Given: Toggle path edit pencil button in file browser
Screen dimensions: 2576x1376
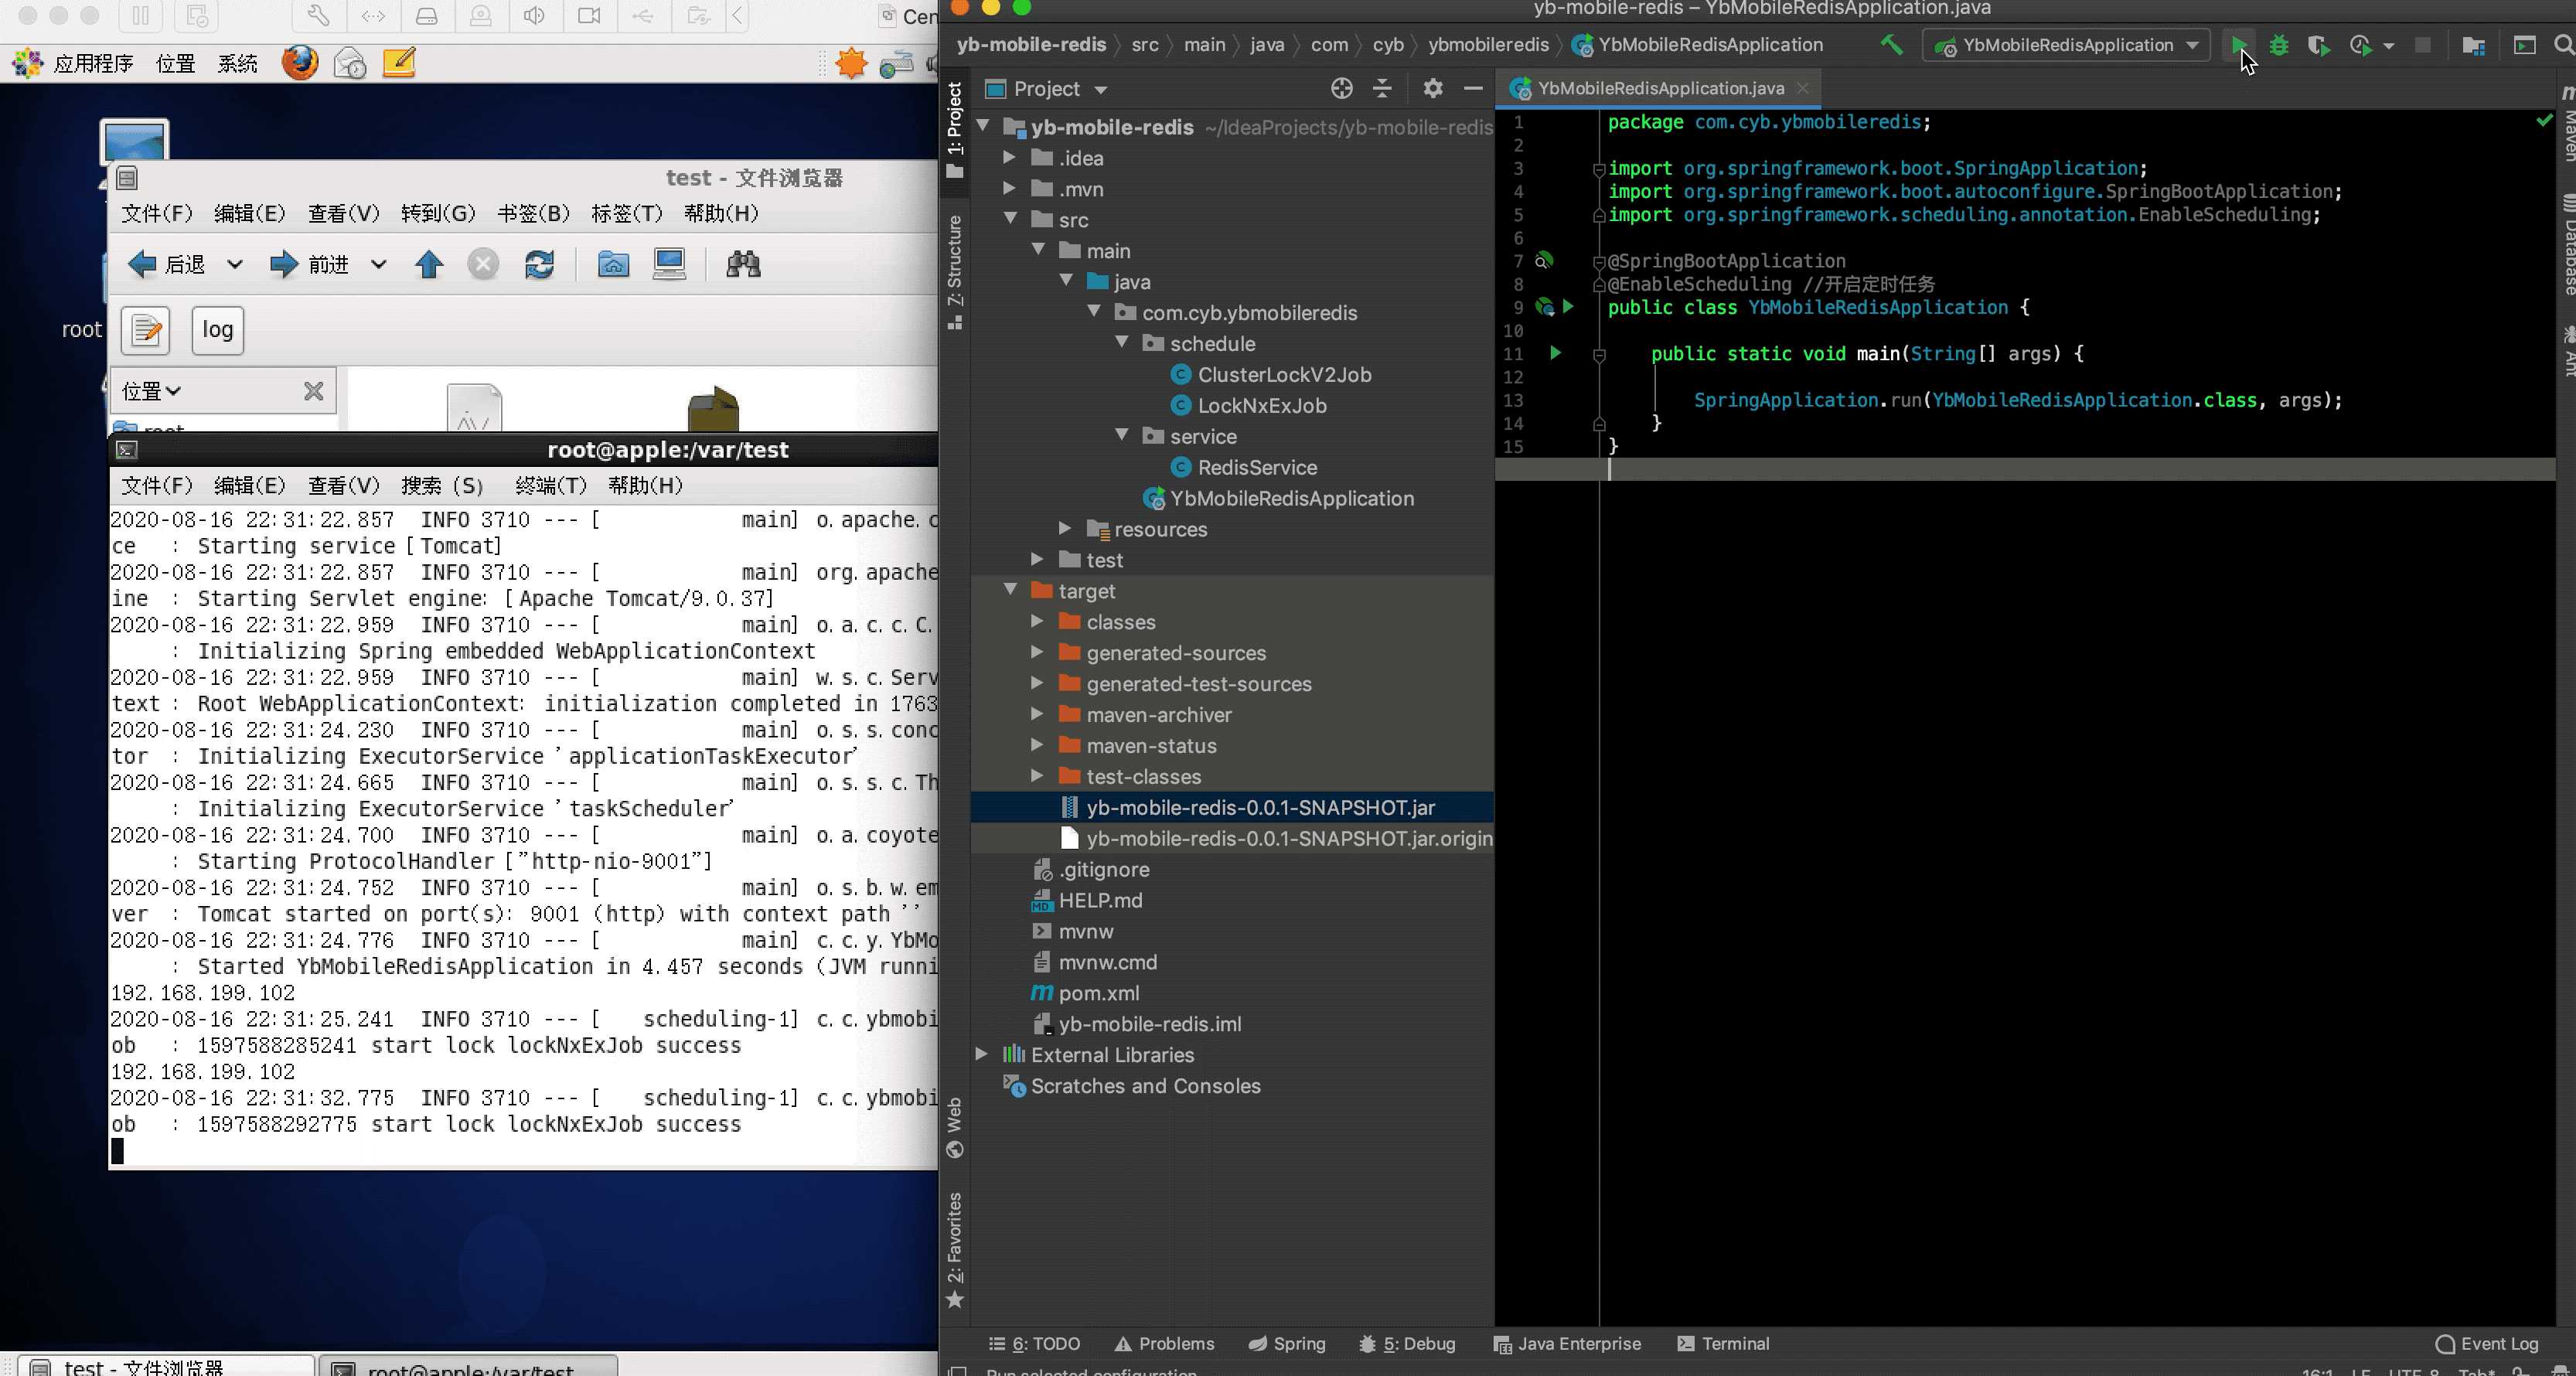Looking at the screenshot, I should click(x=146, y=330).
